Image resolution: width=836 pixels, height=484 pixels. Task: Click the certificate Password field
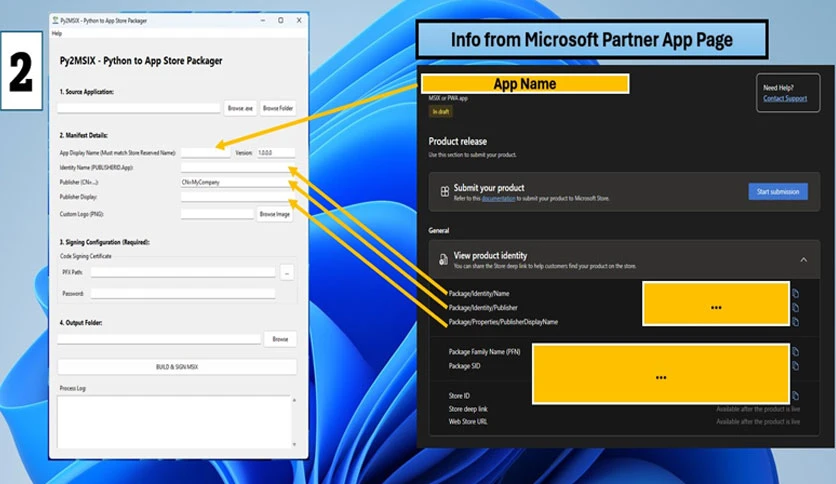point(183,294)
